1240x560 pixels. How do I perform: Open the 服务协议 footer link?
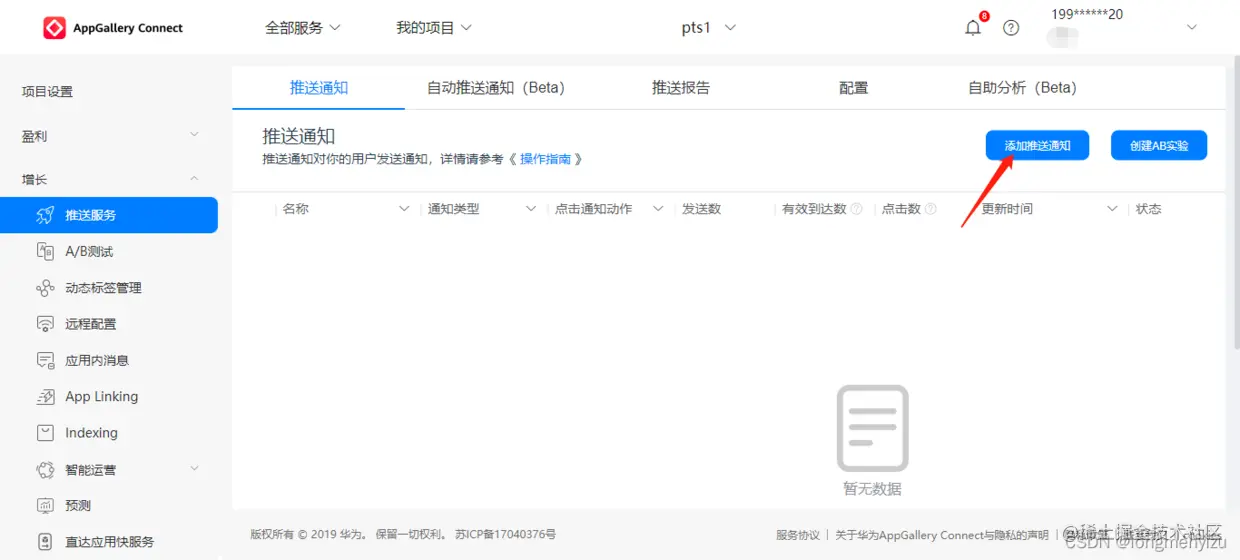[x=797, y=535]
